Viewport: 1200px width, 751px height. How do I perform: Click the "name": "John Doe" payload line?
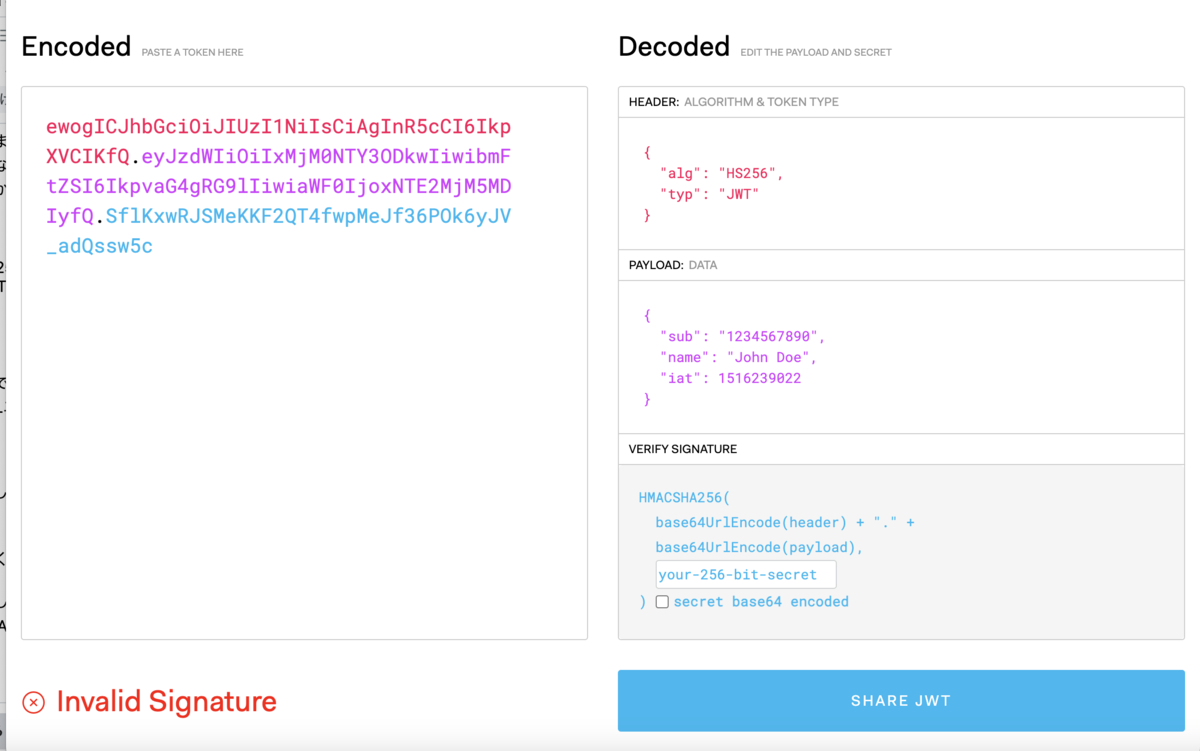pos(739,357)
